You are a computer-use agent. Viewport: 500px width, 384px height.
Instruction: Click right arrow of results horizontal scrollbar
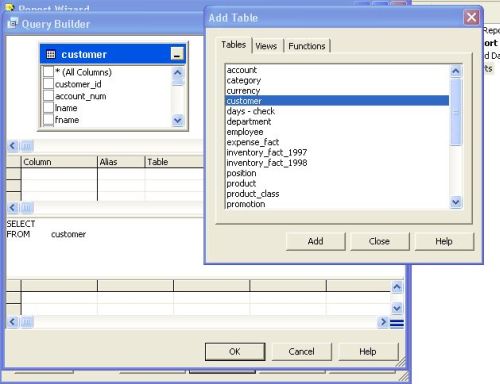pyautogui.click(x=383, y=322)
